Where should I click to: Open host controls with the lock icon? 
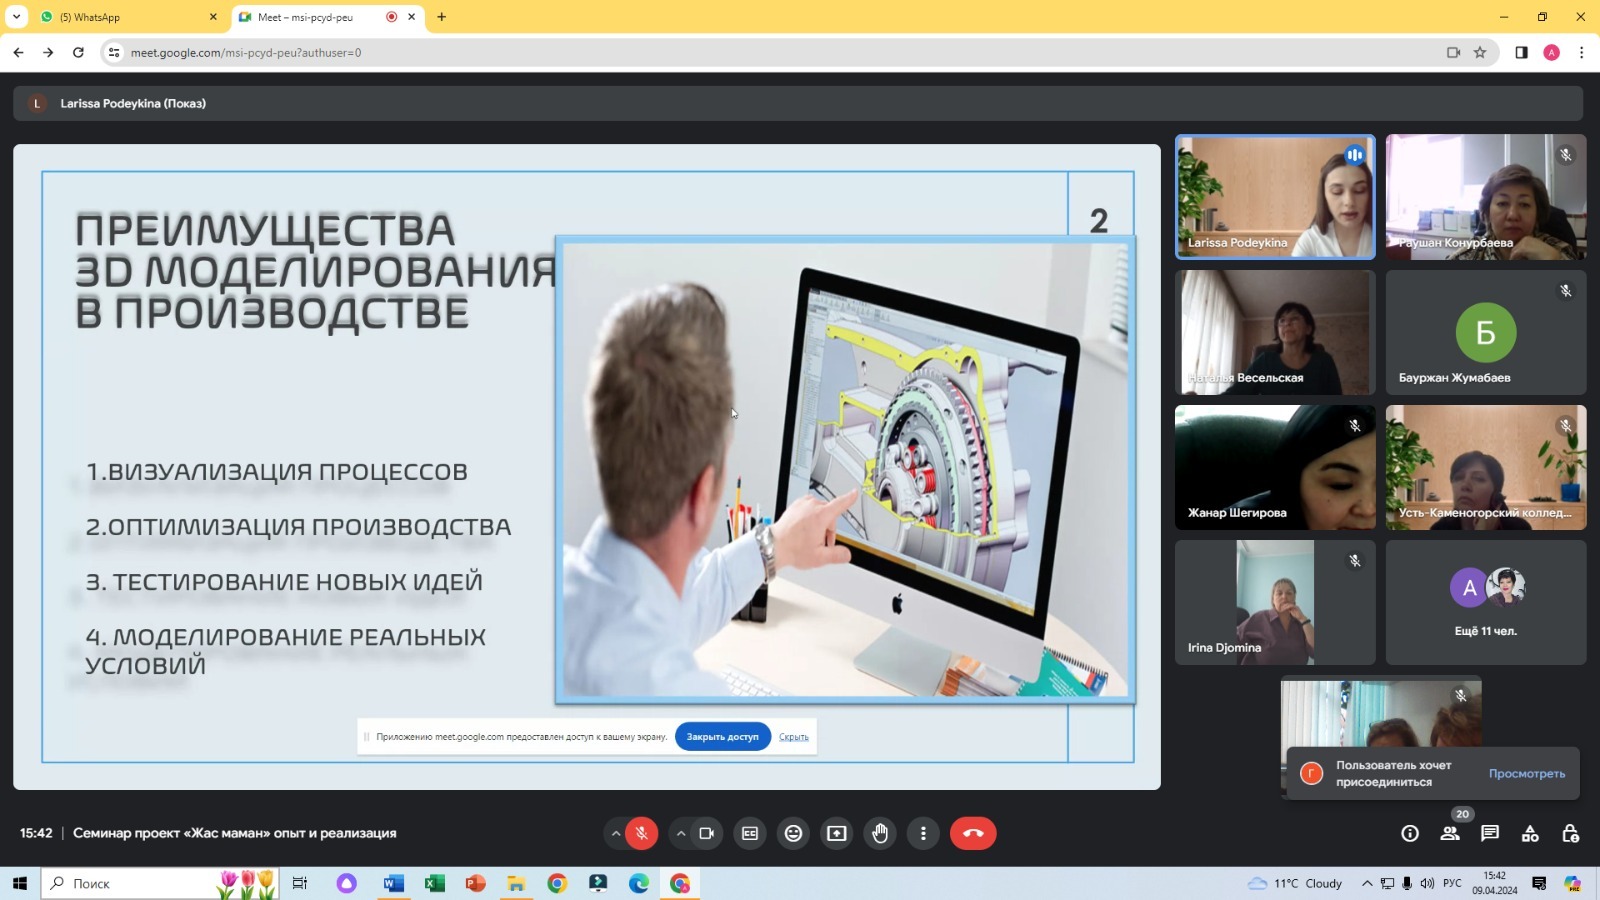tap(1570, 832)
